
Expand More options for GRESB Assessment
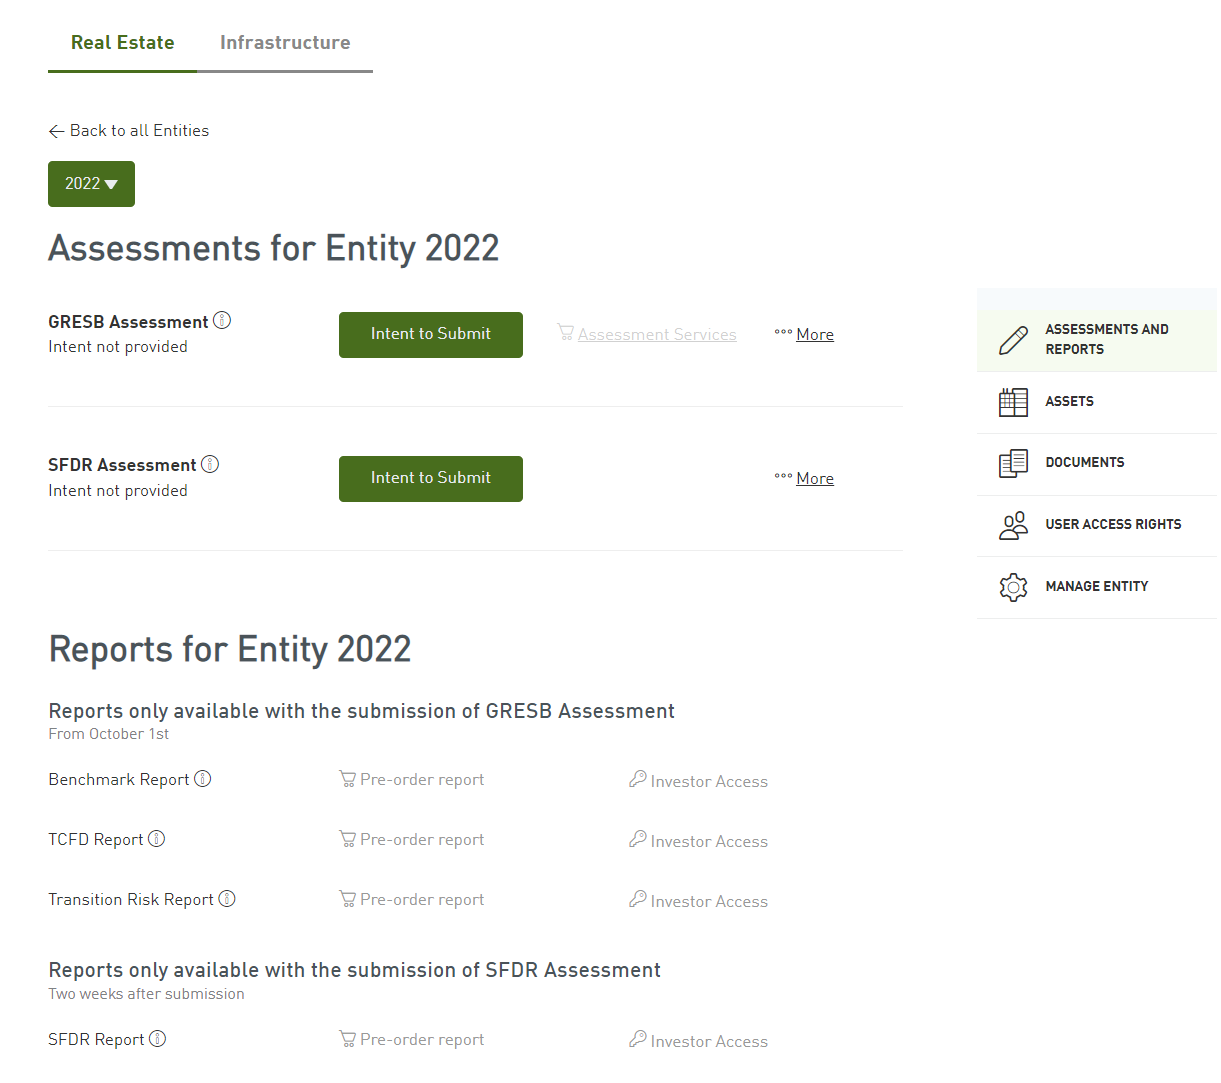815,335
